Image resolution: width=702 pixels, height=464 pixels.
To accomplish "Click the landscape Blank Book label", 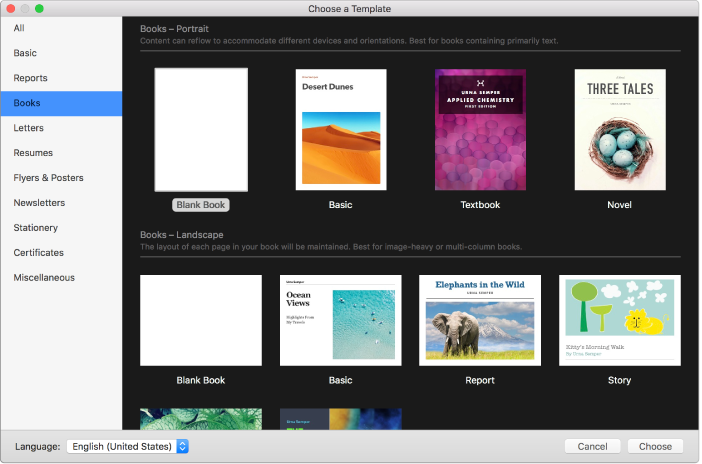I will pos(201,380).
